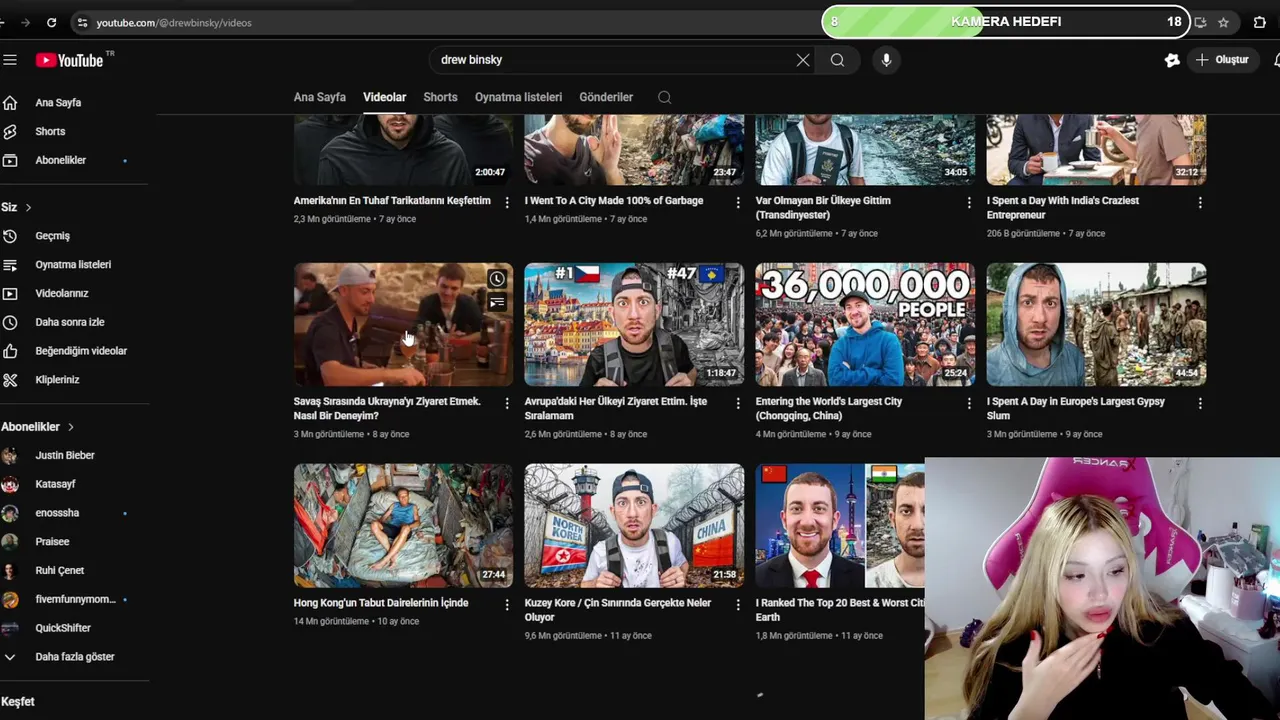Click the Kamera Hedefi progress bar
Screen dimensions: 1280x720
(x=1006, y=21)
